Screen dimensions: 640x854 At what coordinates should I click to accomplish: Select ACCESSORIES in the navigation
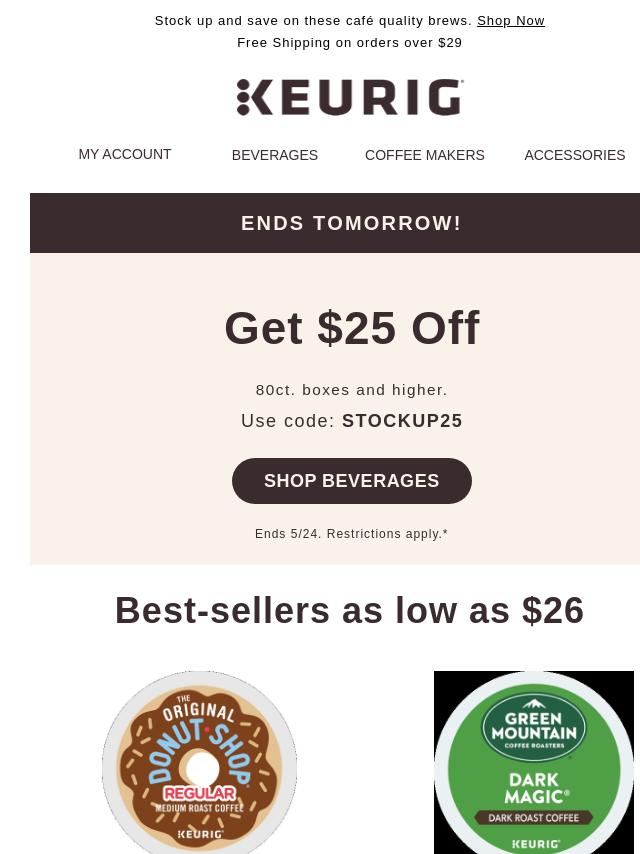tap(575, 155)
